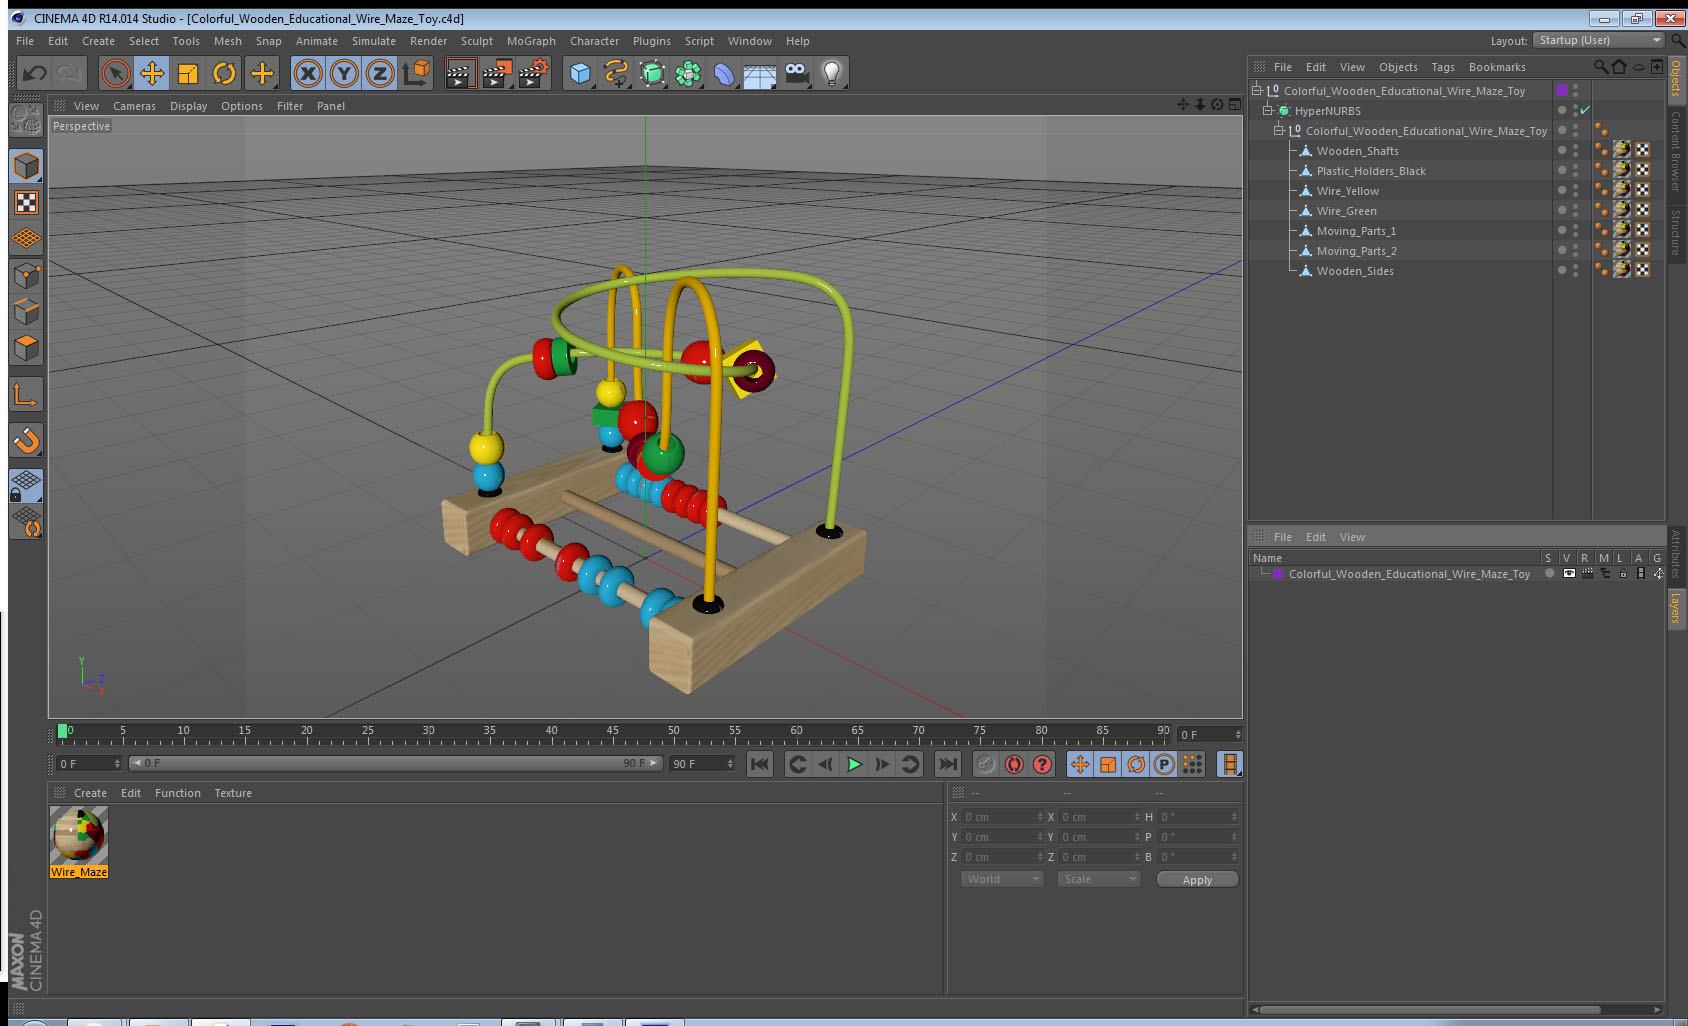Switch to Model mode in left palette
The width and height of the screenshot is (1688, 1026).
(x=26, y=166)
